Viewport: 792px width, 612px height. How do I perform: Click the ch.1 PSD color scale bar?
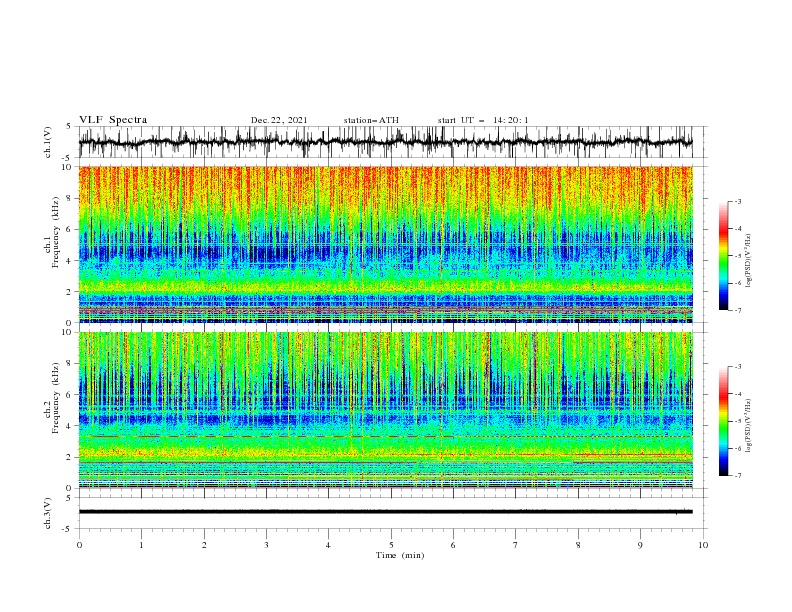click(x=723, y=256)
